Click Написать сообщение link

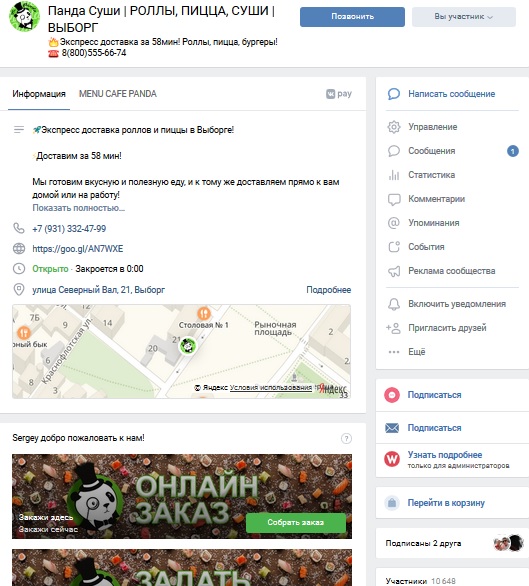452,94
